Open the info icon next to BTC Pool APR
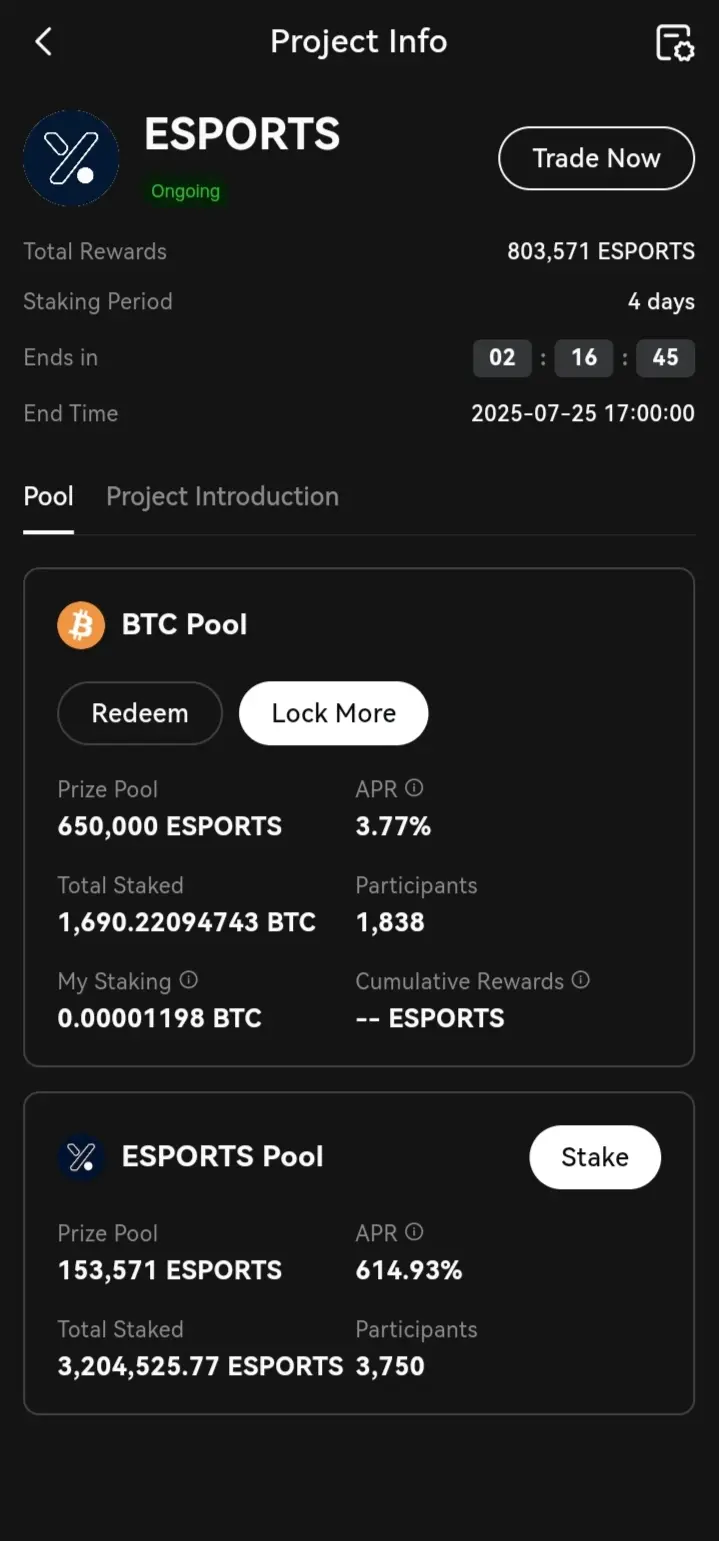719x1541 pixels. (x=414, y=788)
